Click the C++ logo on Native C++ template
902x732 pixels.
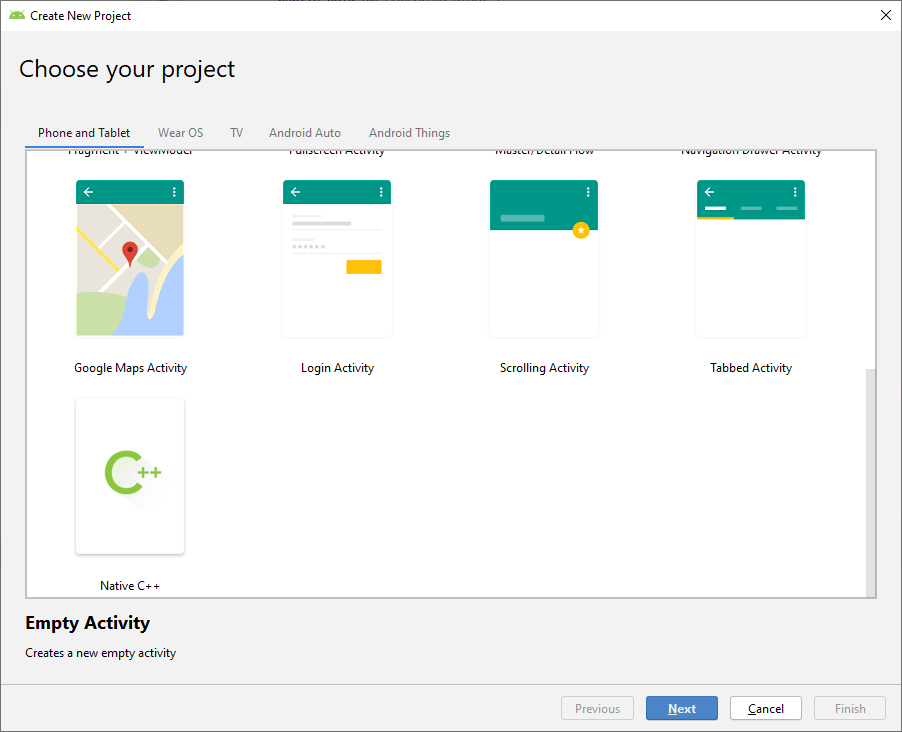(x=129, y=472)
